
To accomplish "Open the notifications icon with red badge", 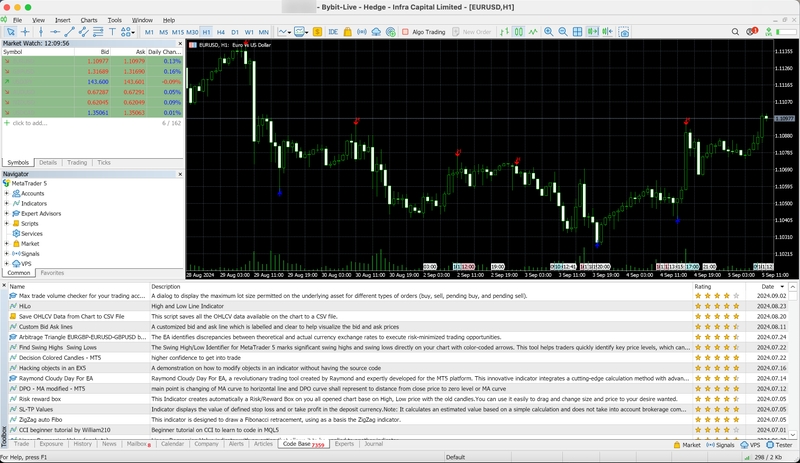I will tap(752, 32).
